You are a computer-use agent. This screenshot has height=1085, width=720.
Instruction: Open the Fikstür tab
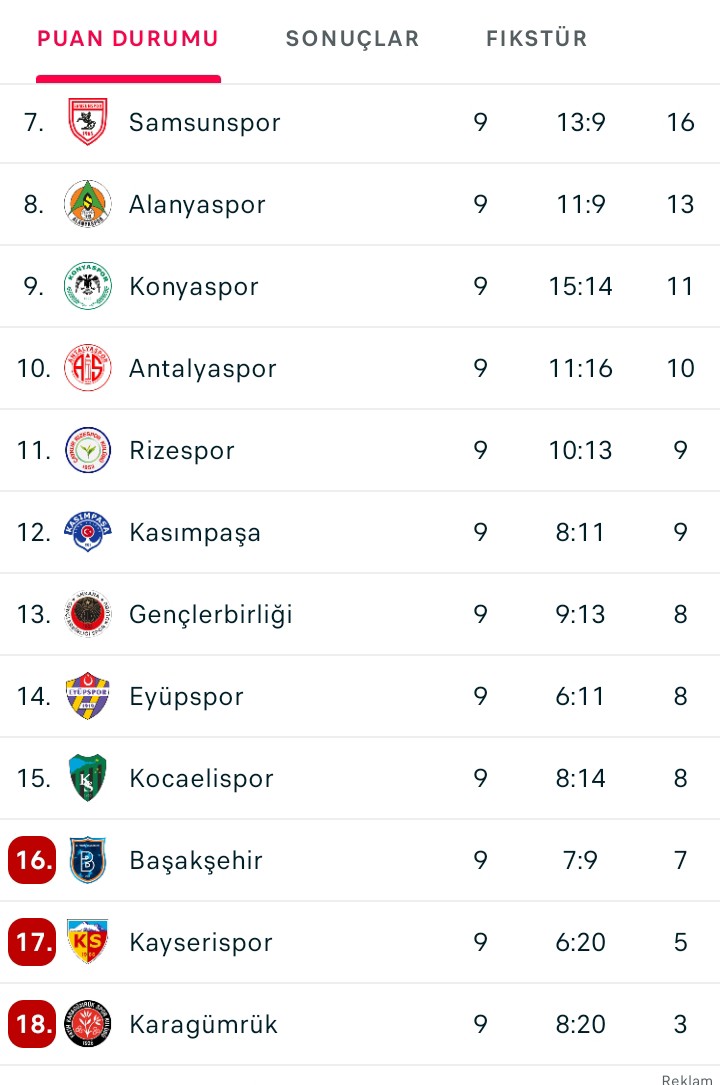click(x=536, y=39)
